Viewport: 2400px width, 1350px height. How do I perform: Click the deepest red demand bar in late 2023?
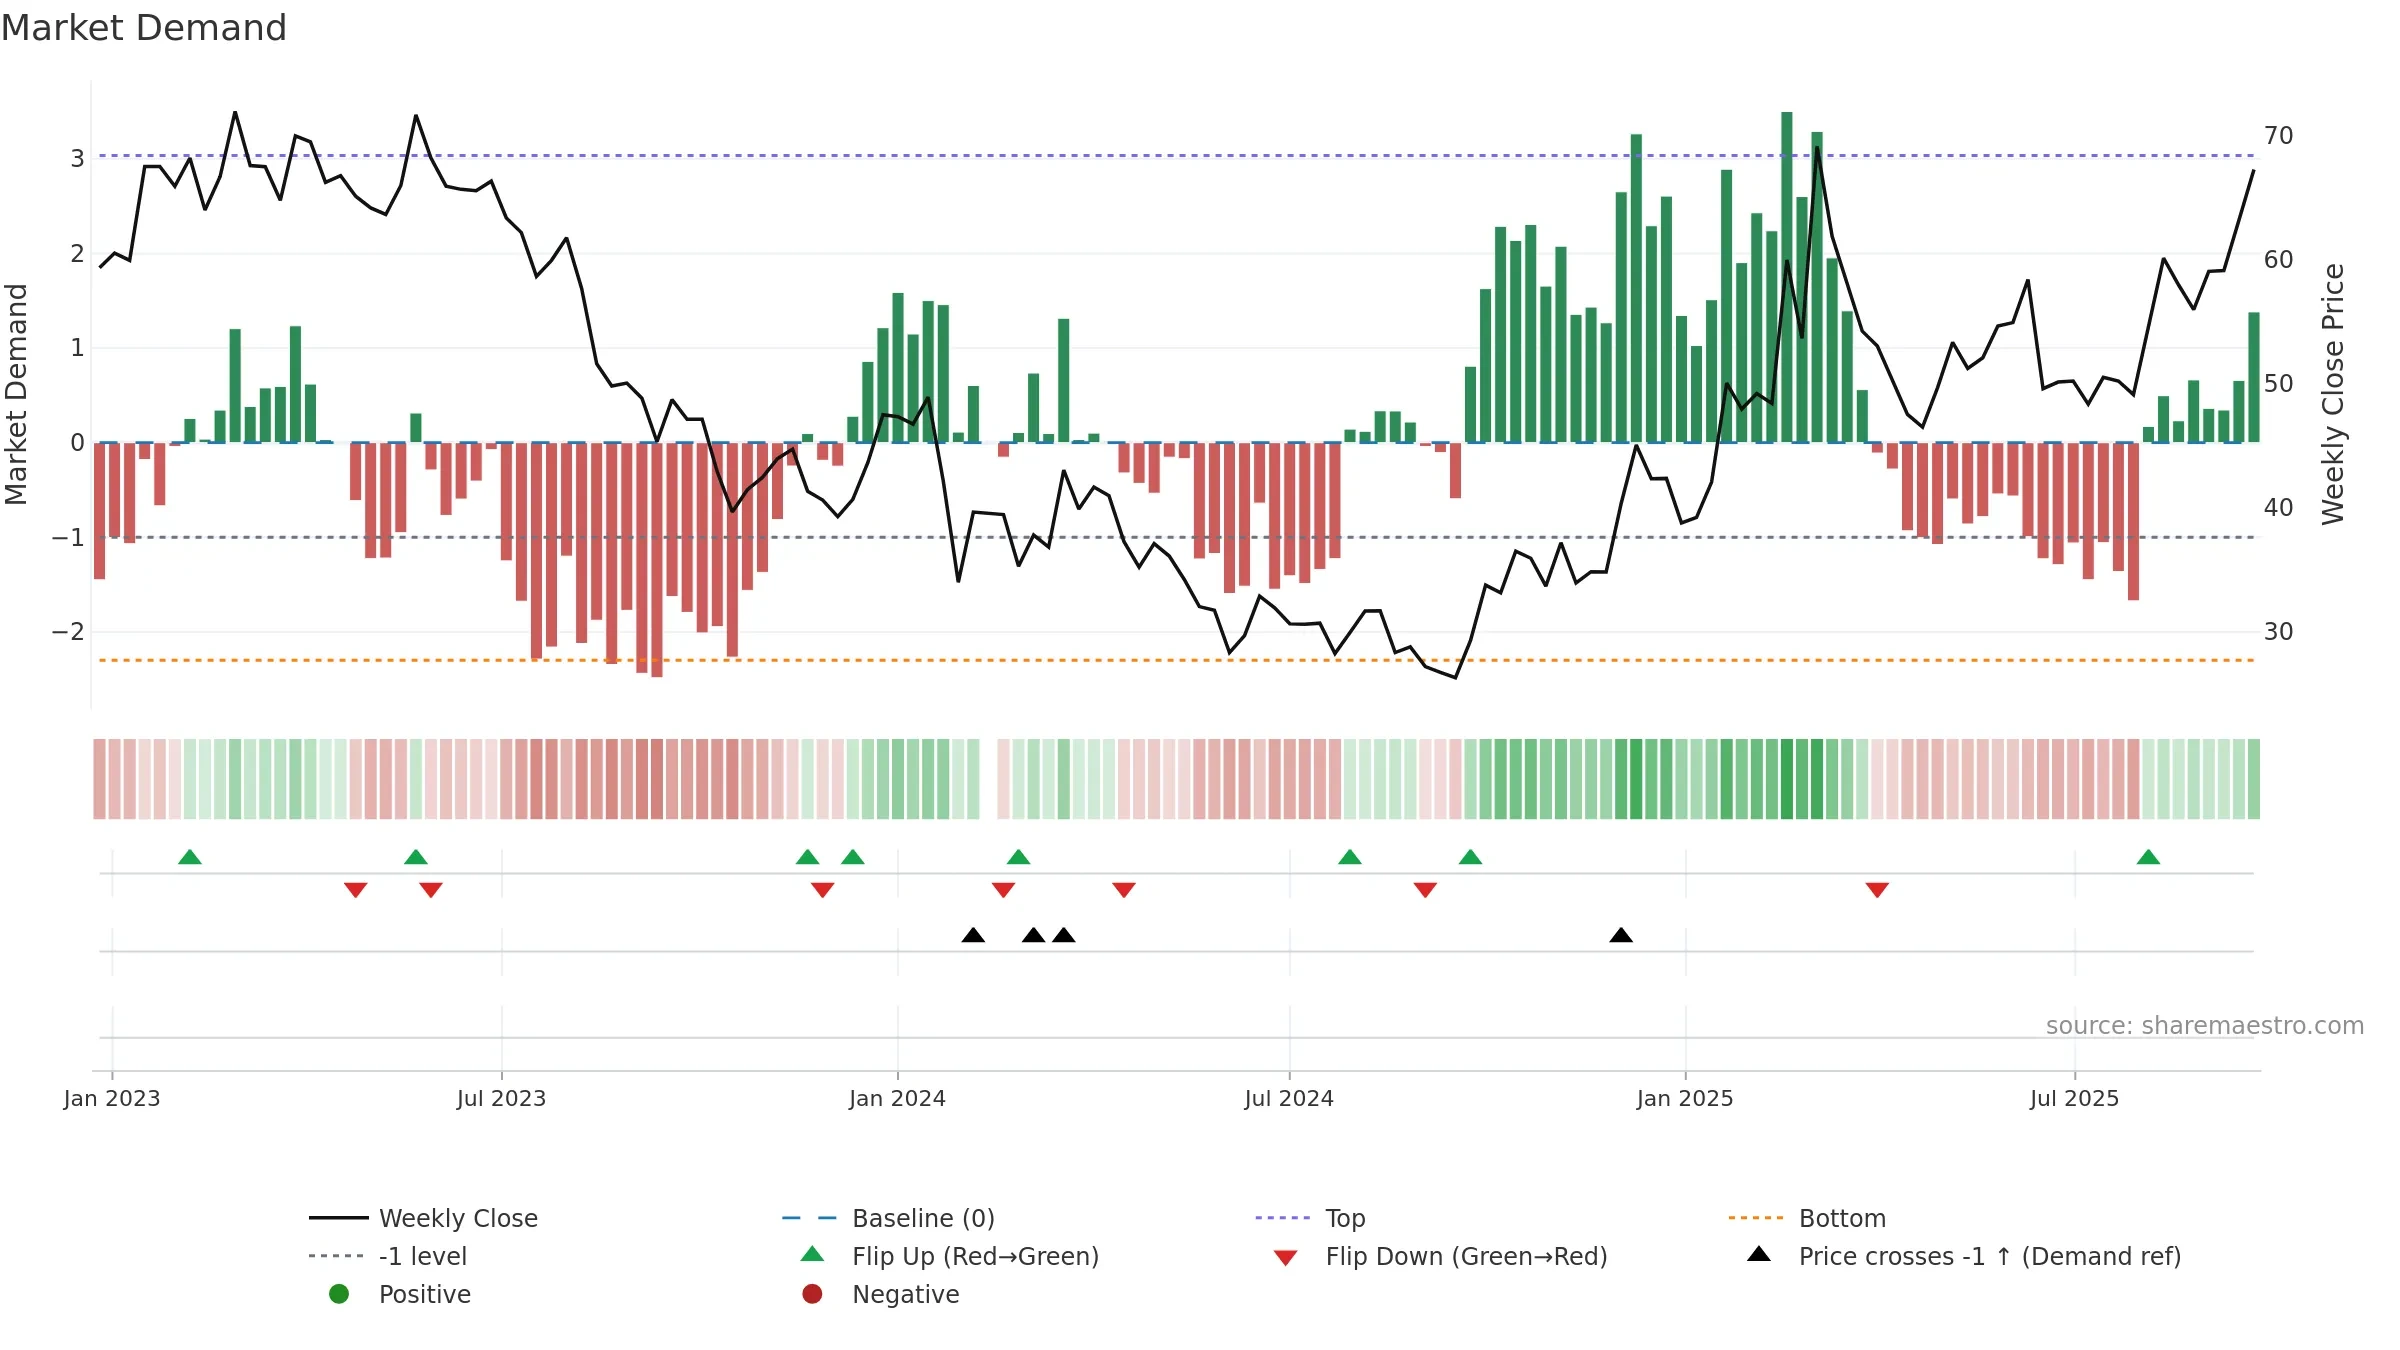657,560
